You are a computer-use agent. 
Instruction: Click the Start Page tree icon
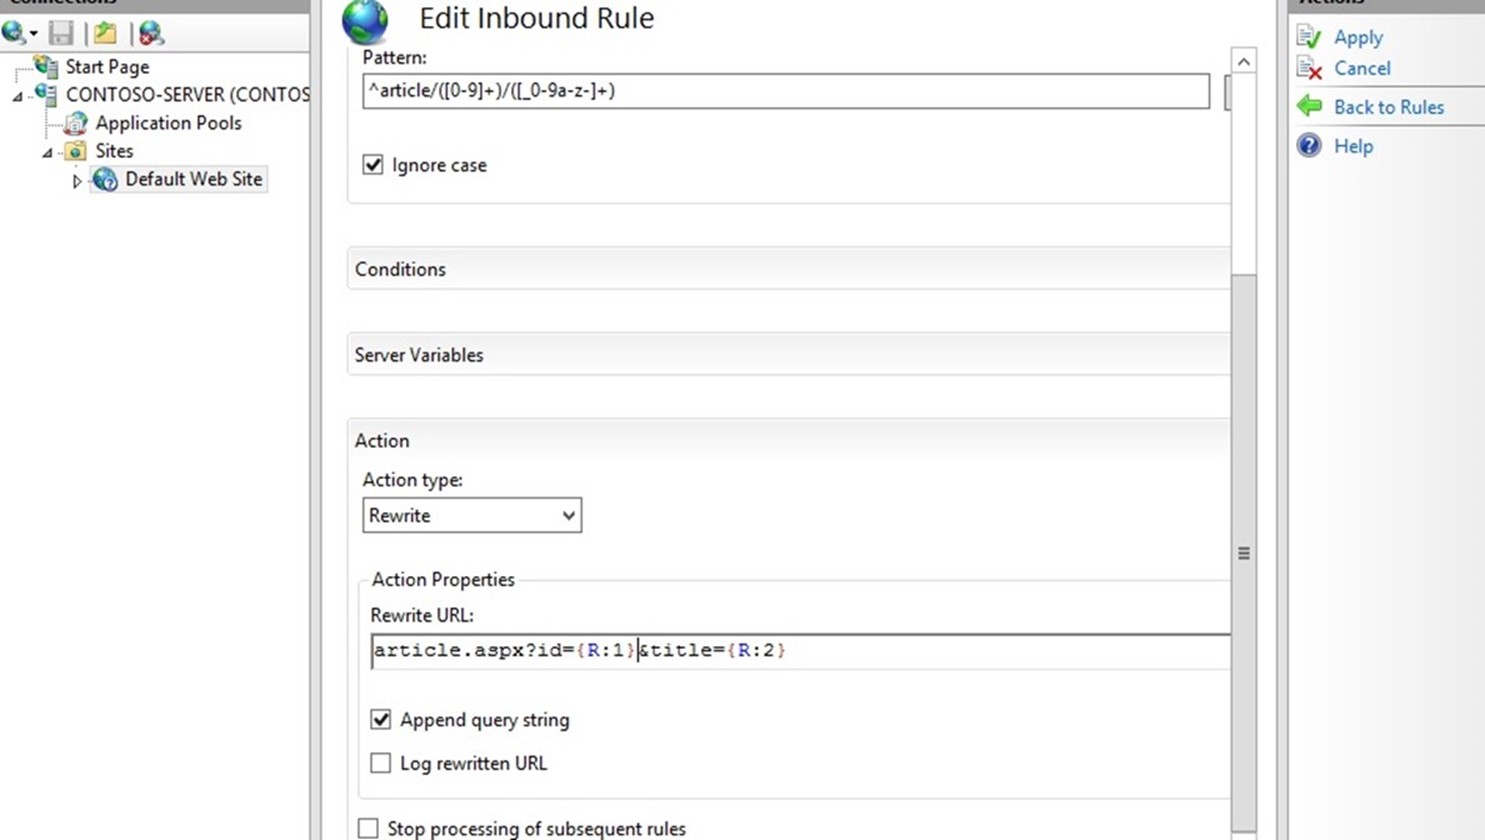click(46, 66)
